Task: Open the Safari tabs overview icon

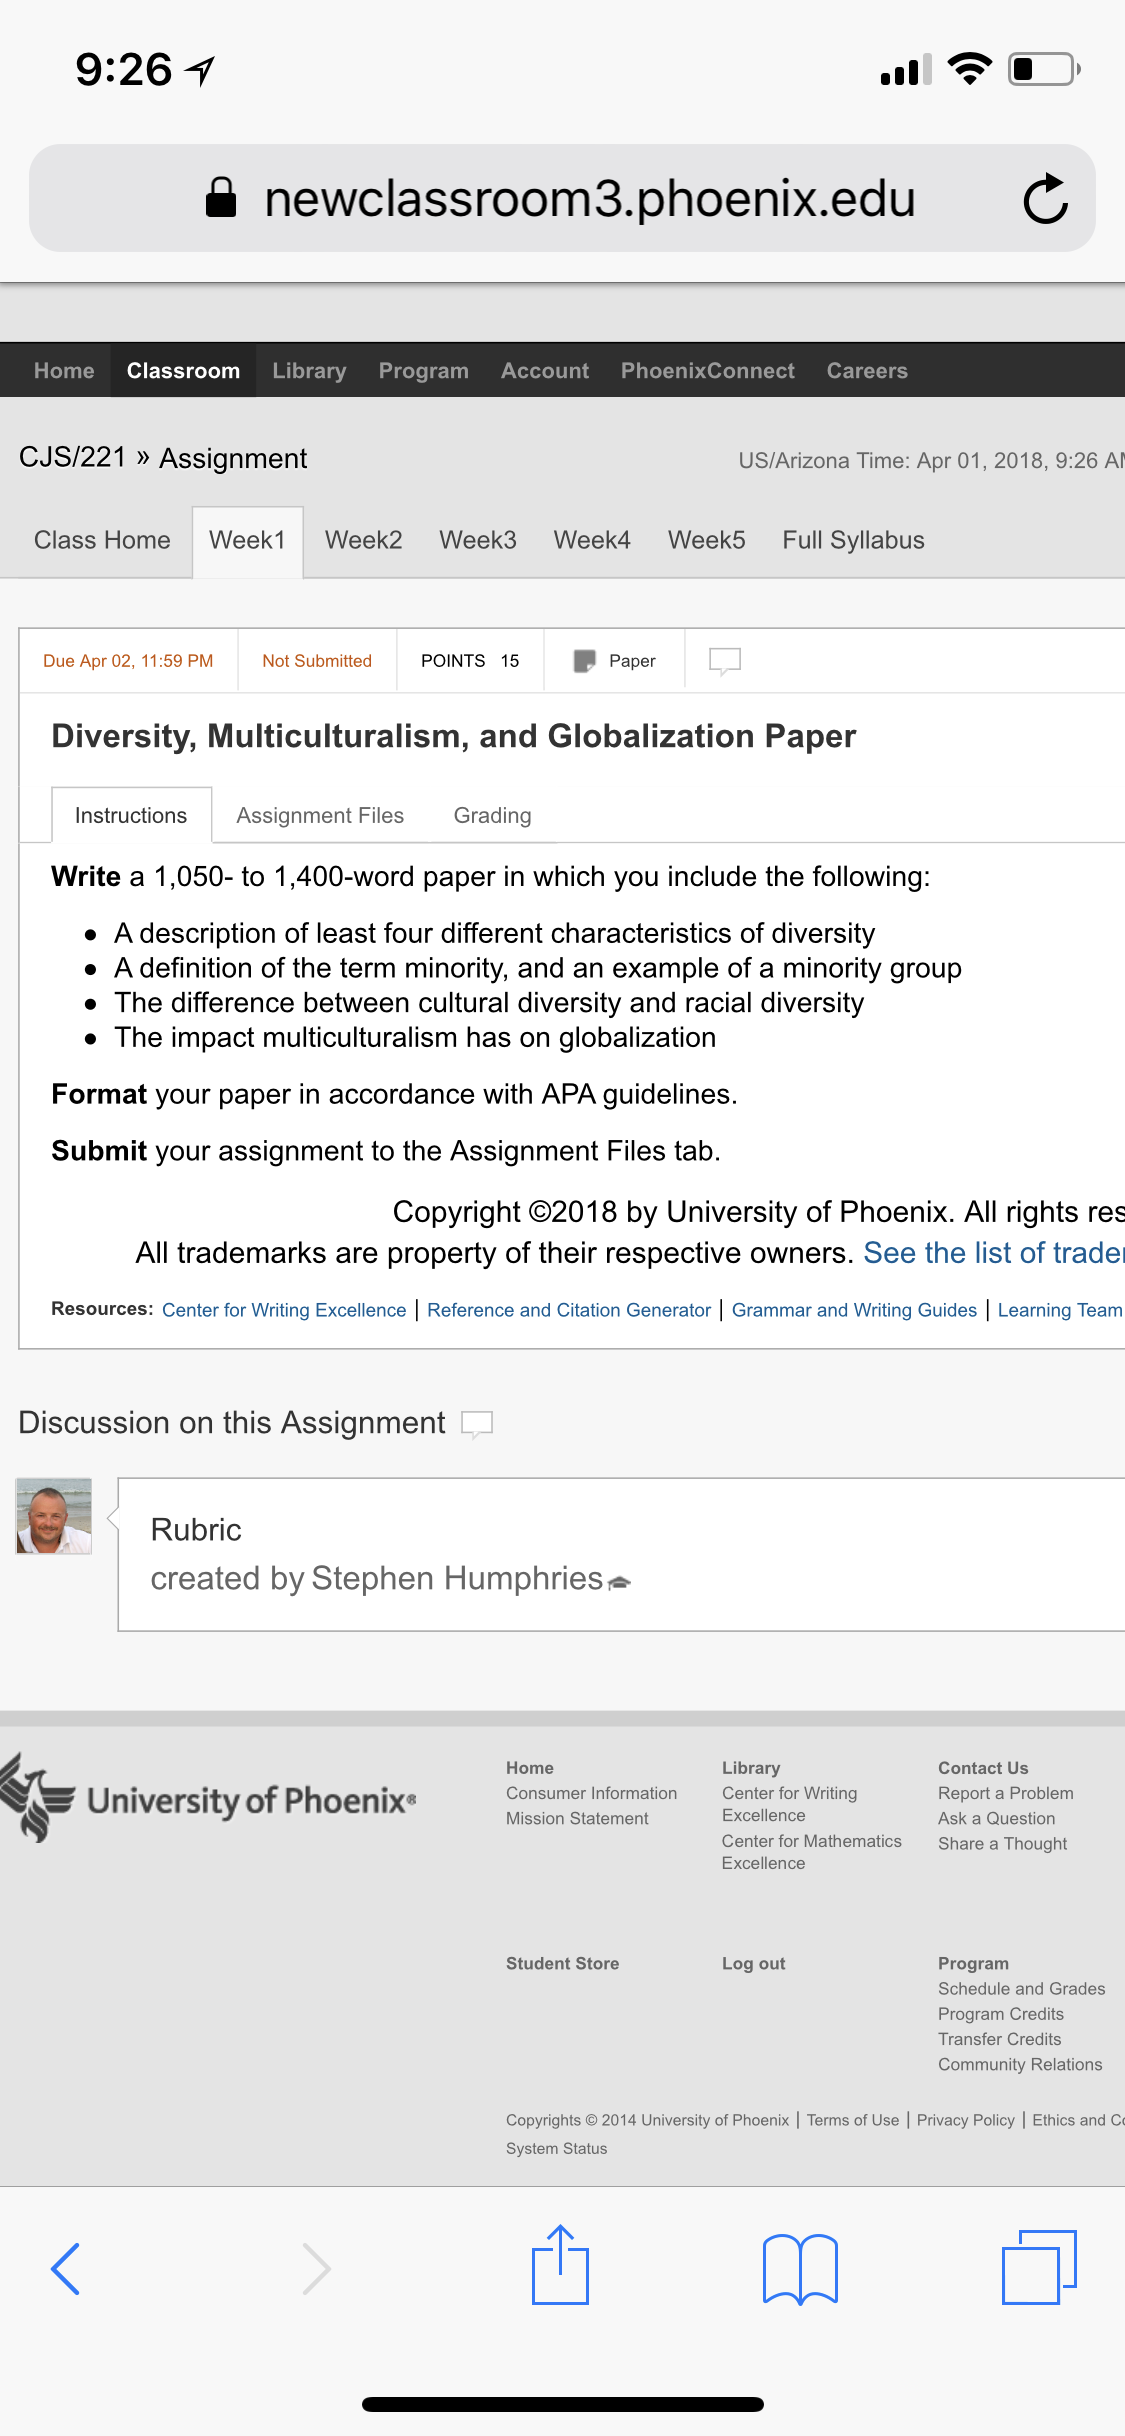Action: pos(1039,2267)
